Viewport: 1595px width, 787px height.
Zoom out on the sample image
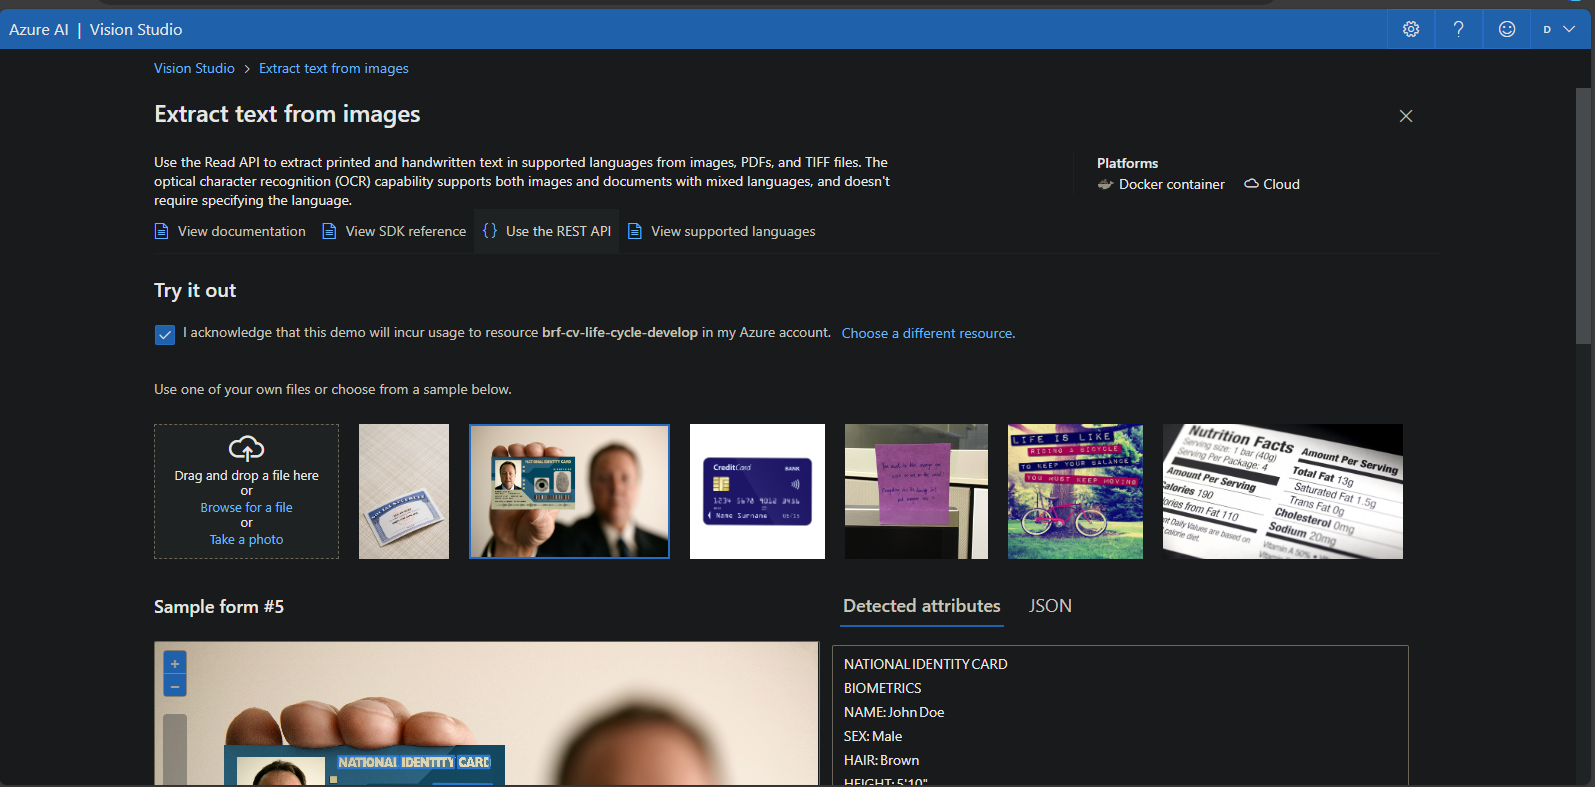tap(175, 686)
